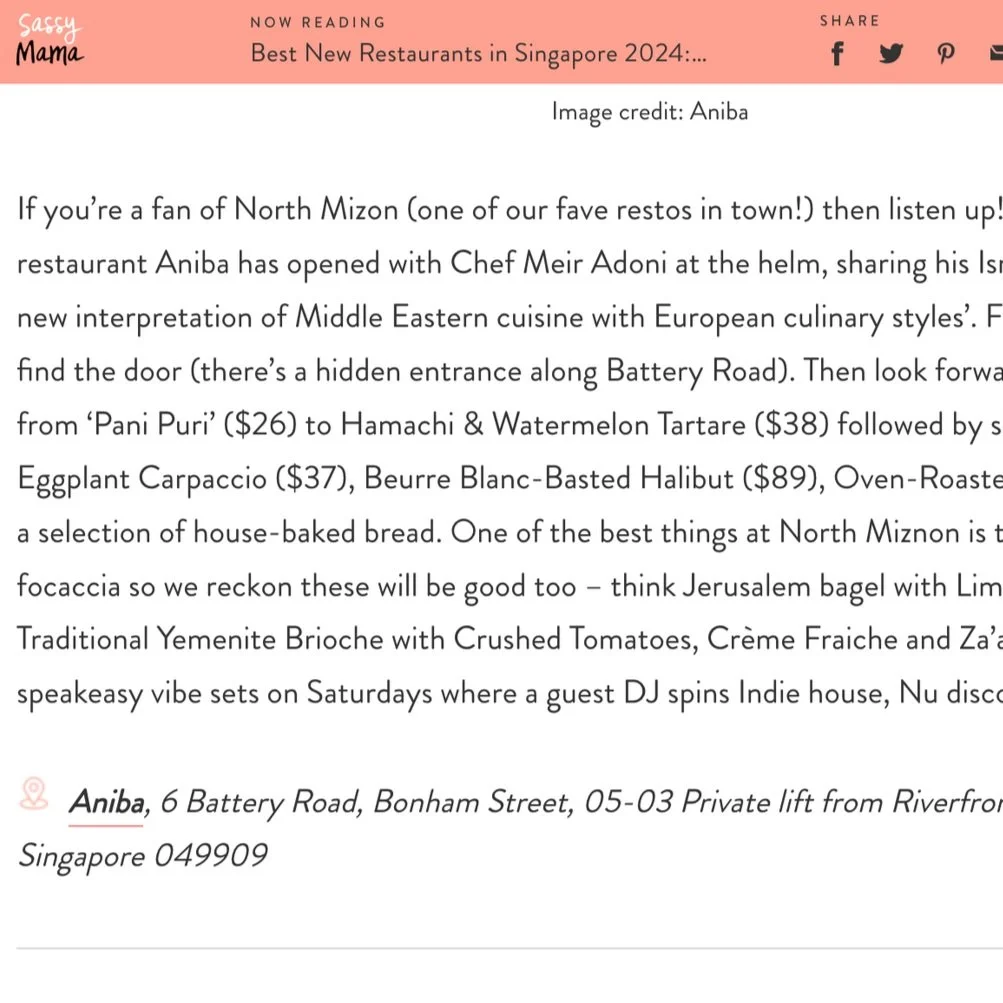This screenshot has height=1003, width=1003.
Task: Click the divider line below the address
Action: [x=500, y=945]
